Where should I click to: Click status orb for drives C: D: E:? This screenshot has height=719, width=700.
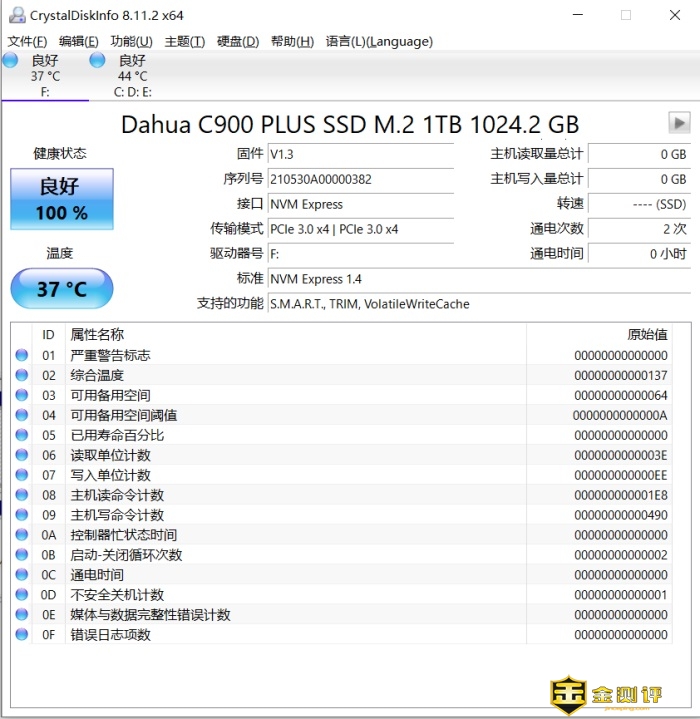click(97, 60)
